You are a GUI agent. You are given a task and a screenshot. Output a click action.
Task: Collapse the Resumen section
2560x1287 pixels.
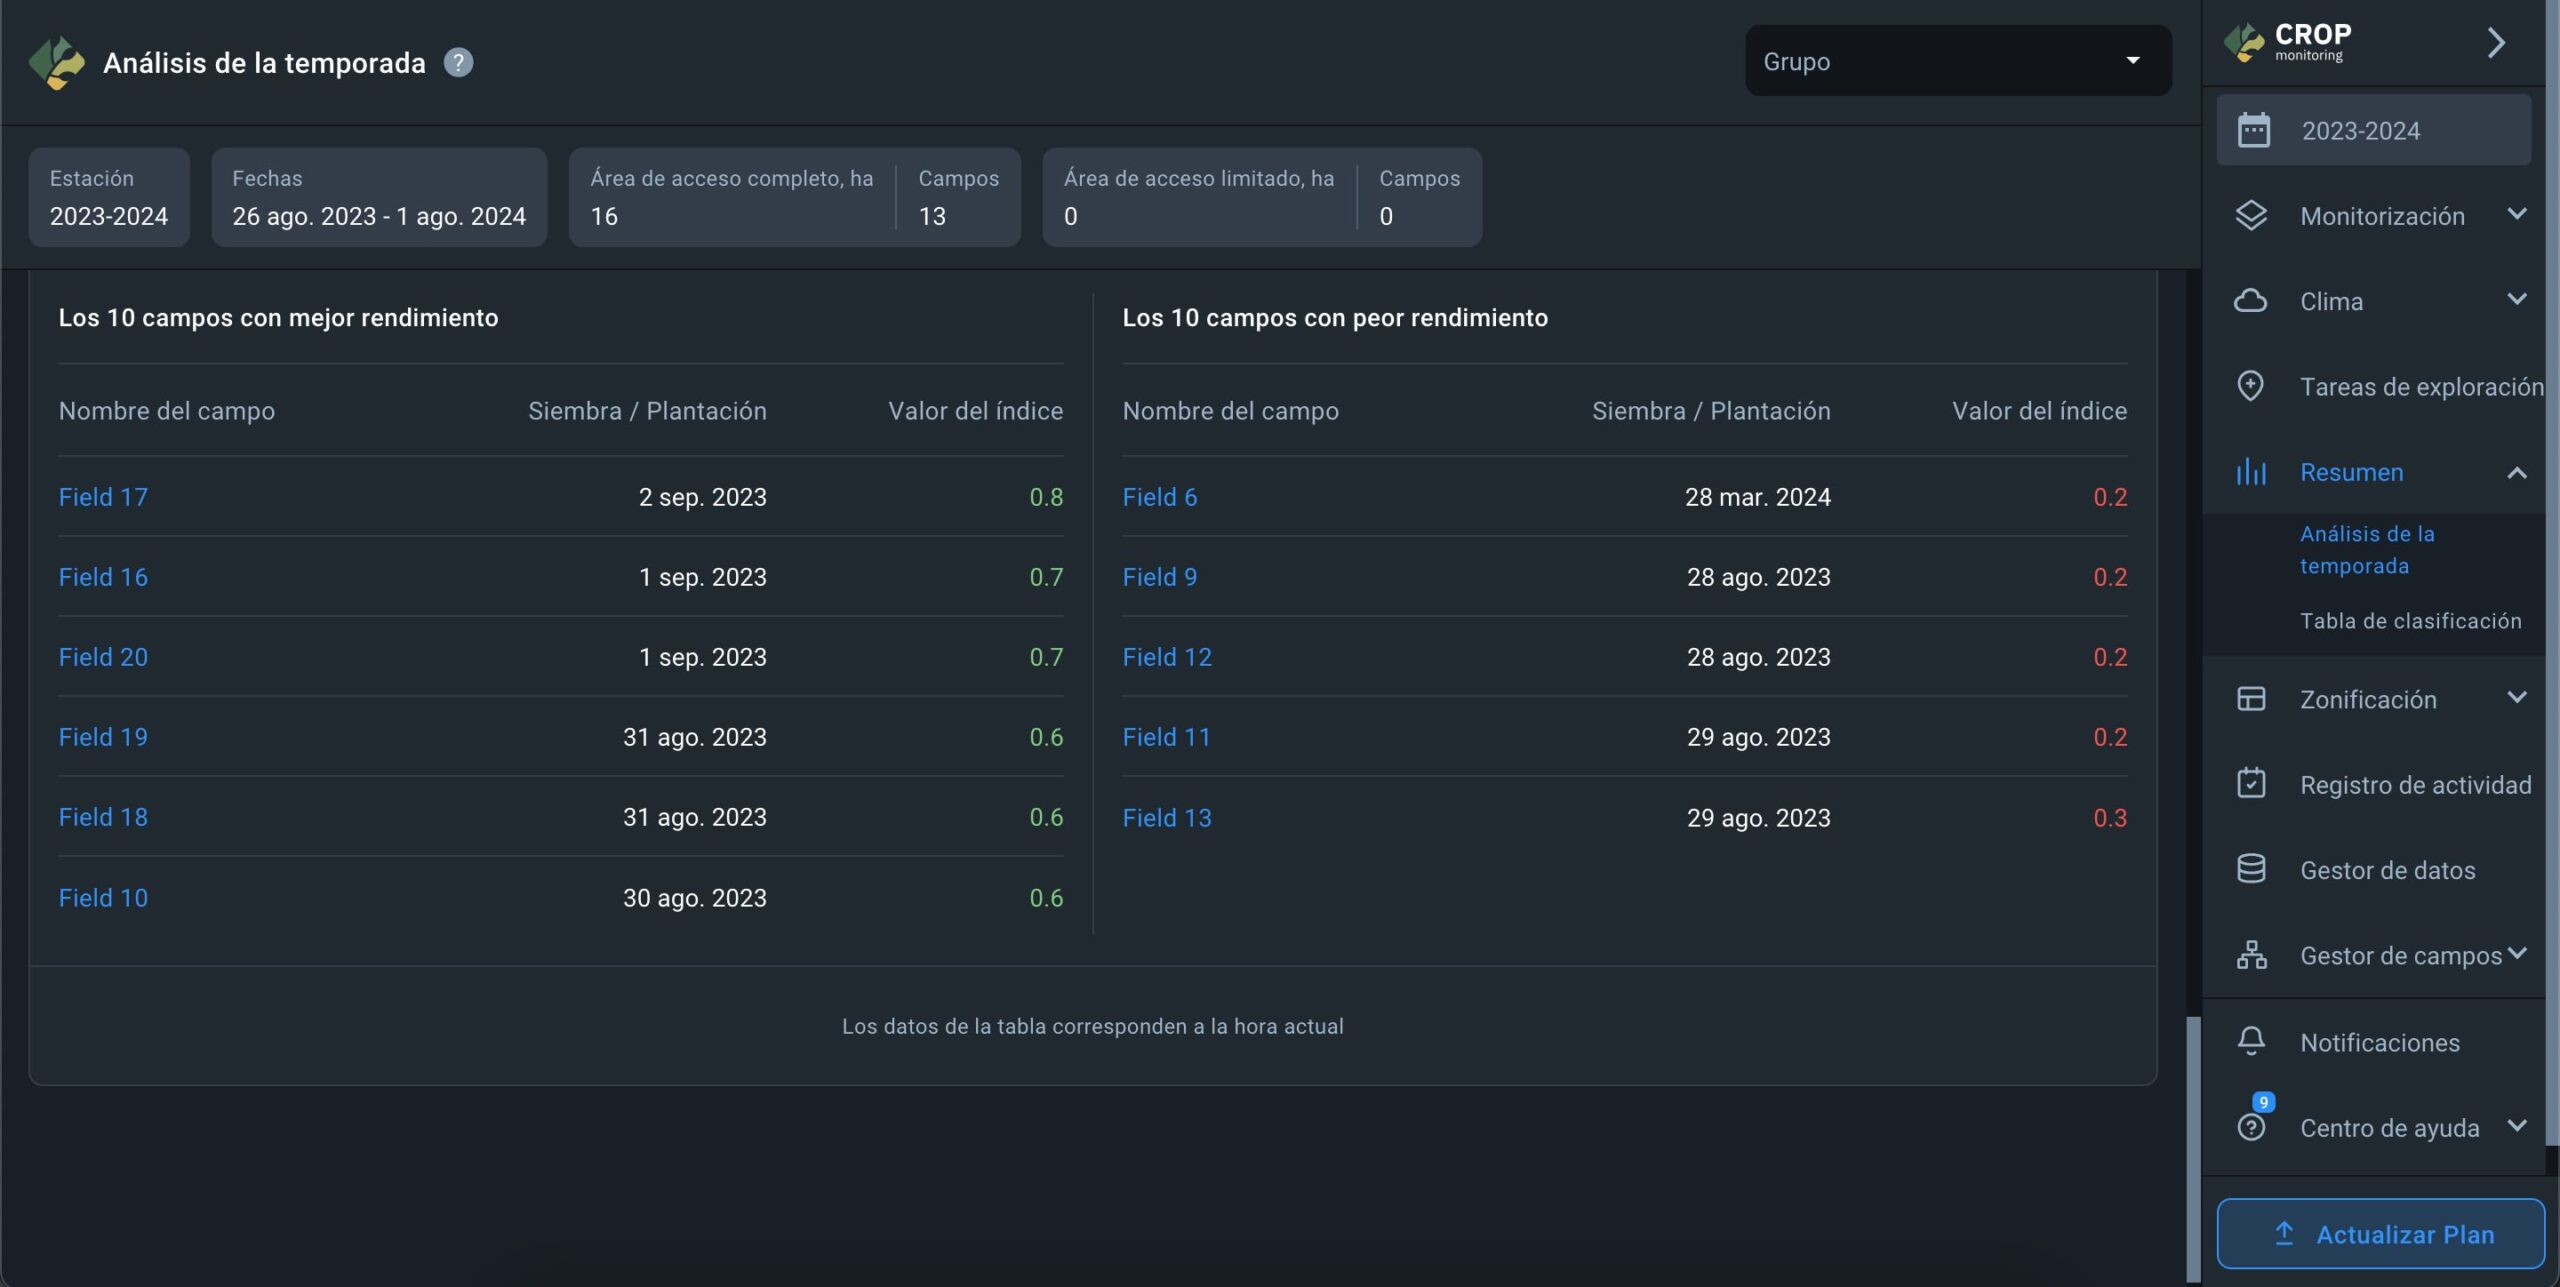[2516, 472]
